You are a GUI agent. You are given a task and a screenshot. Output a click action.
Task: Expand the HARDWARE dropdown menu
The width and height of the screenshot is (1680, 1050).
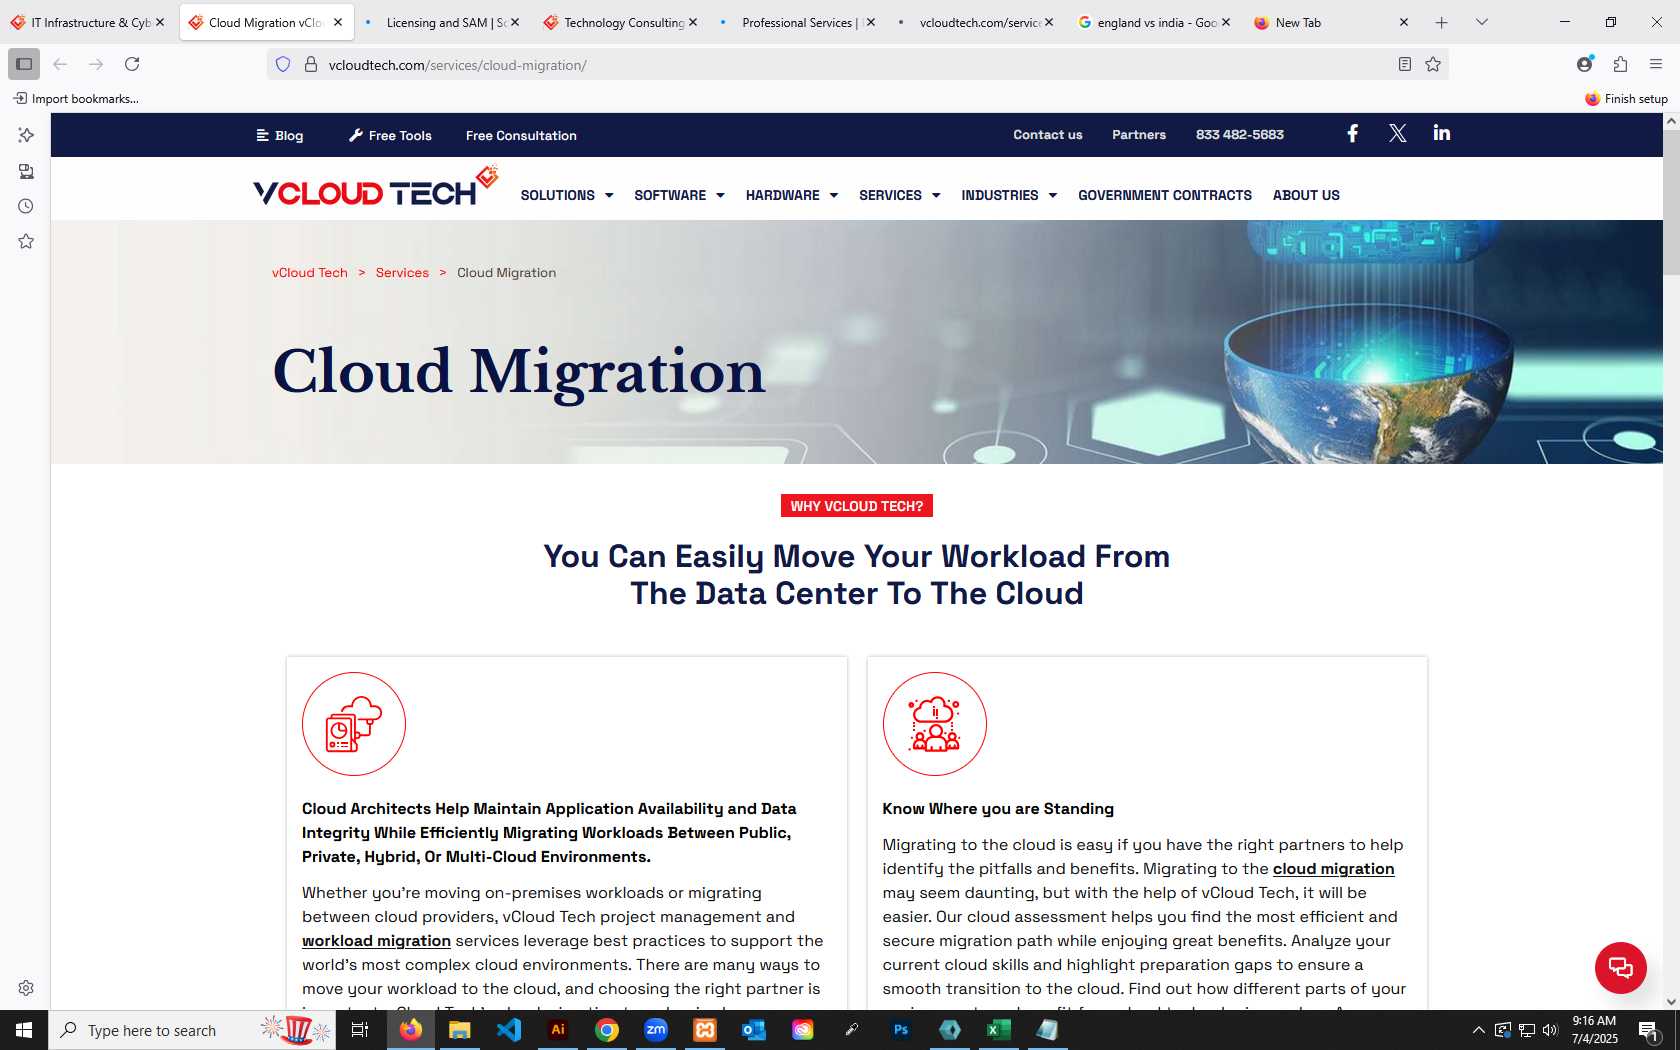pyautogui.click(x=791, y=195)
